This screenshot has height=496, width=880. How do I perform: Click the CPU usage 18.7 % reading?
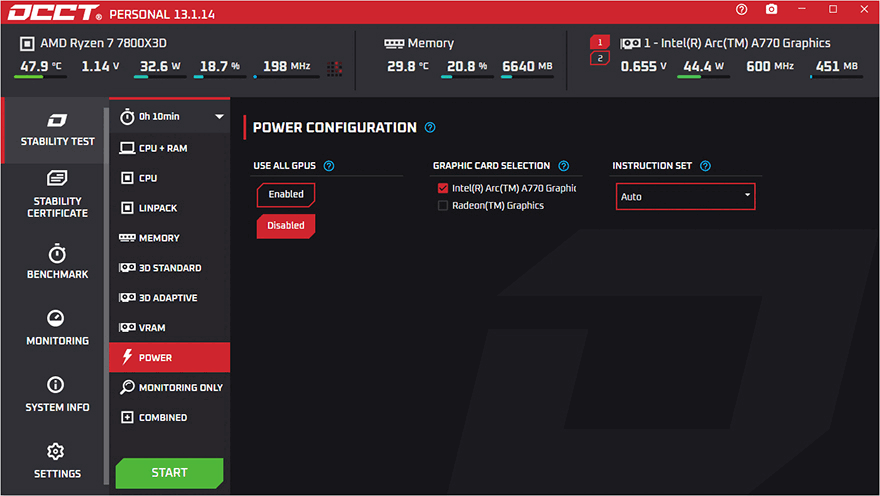point(219,66)
